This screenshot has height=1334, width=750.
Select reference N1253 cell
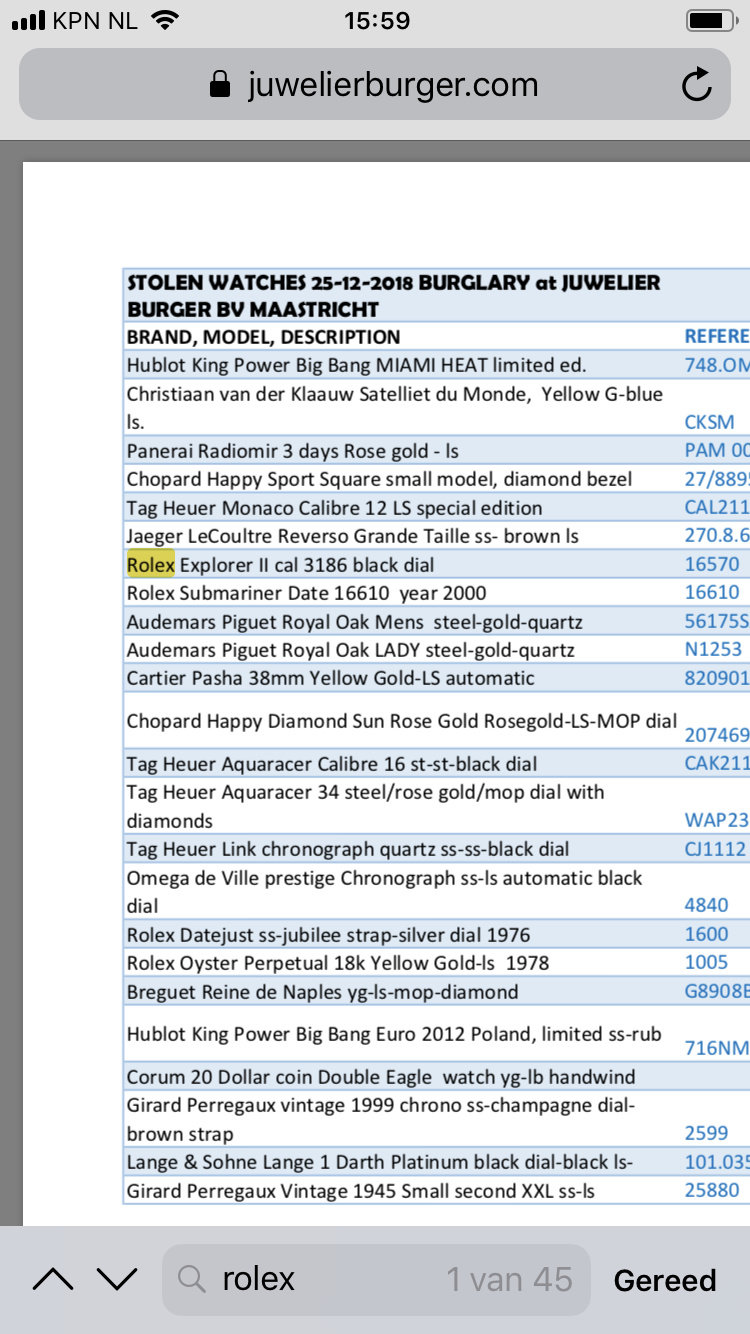713,650
